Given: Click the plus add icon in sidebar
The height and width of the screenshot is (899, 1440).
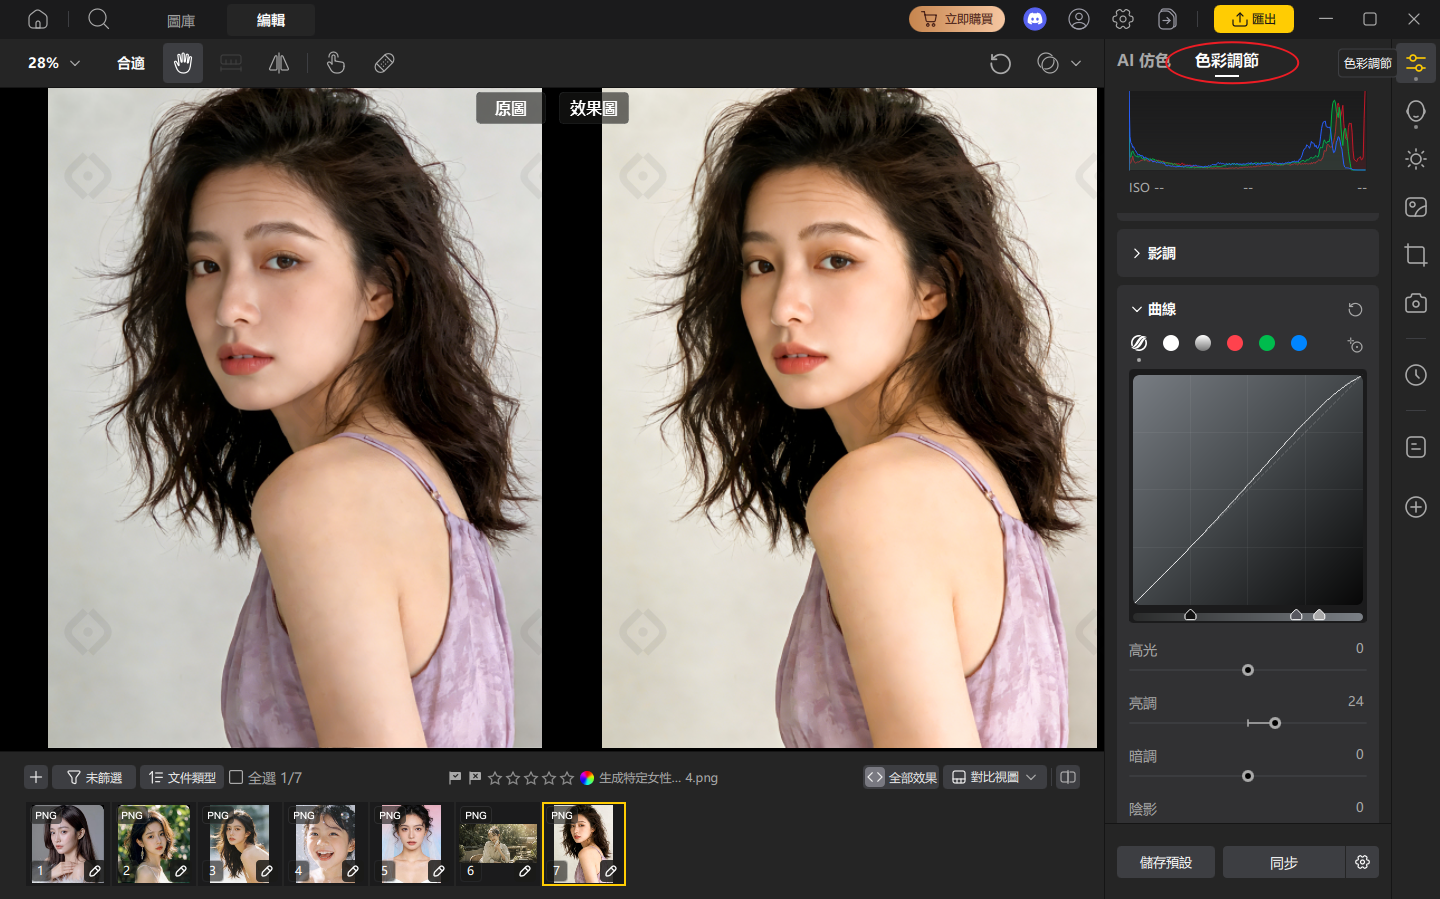Looking at the screenshot, I should click(x=1416, y=507).
